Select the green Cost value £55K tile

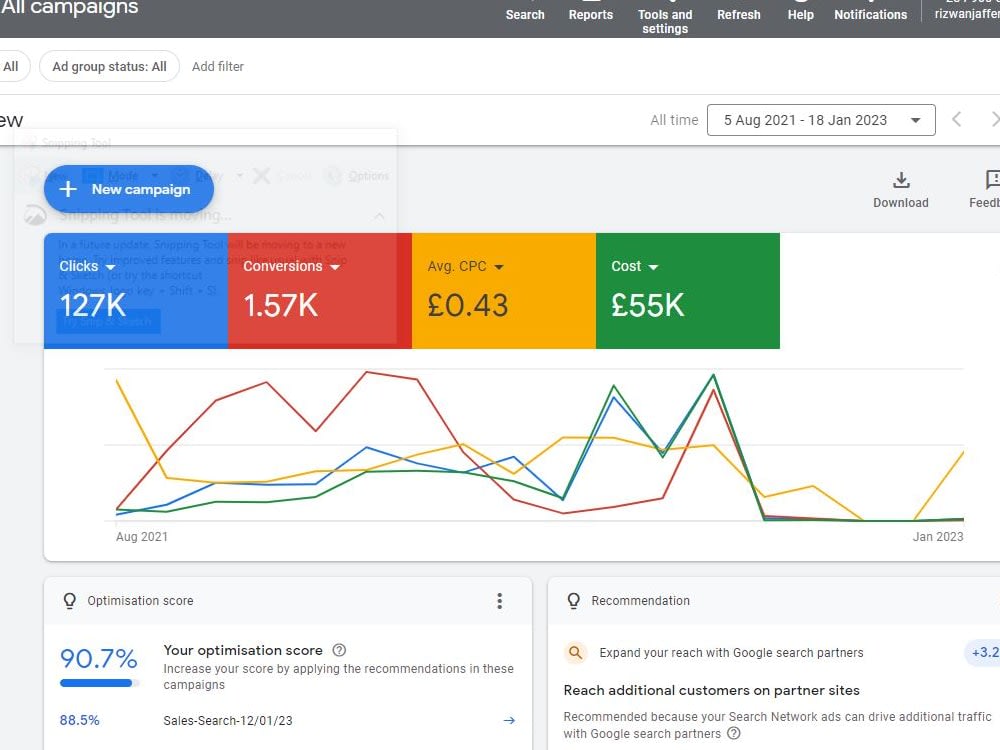coord(688,291)
